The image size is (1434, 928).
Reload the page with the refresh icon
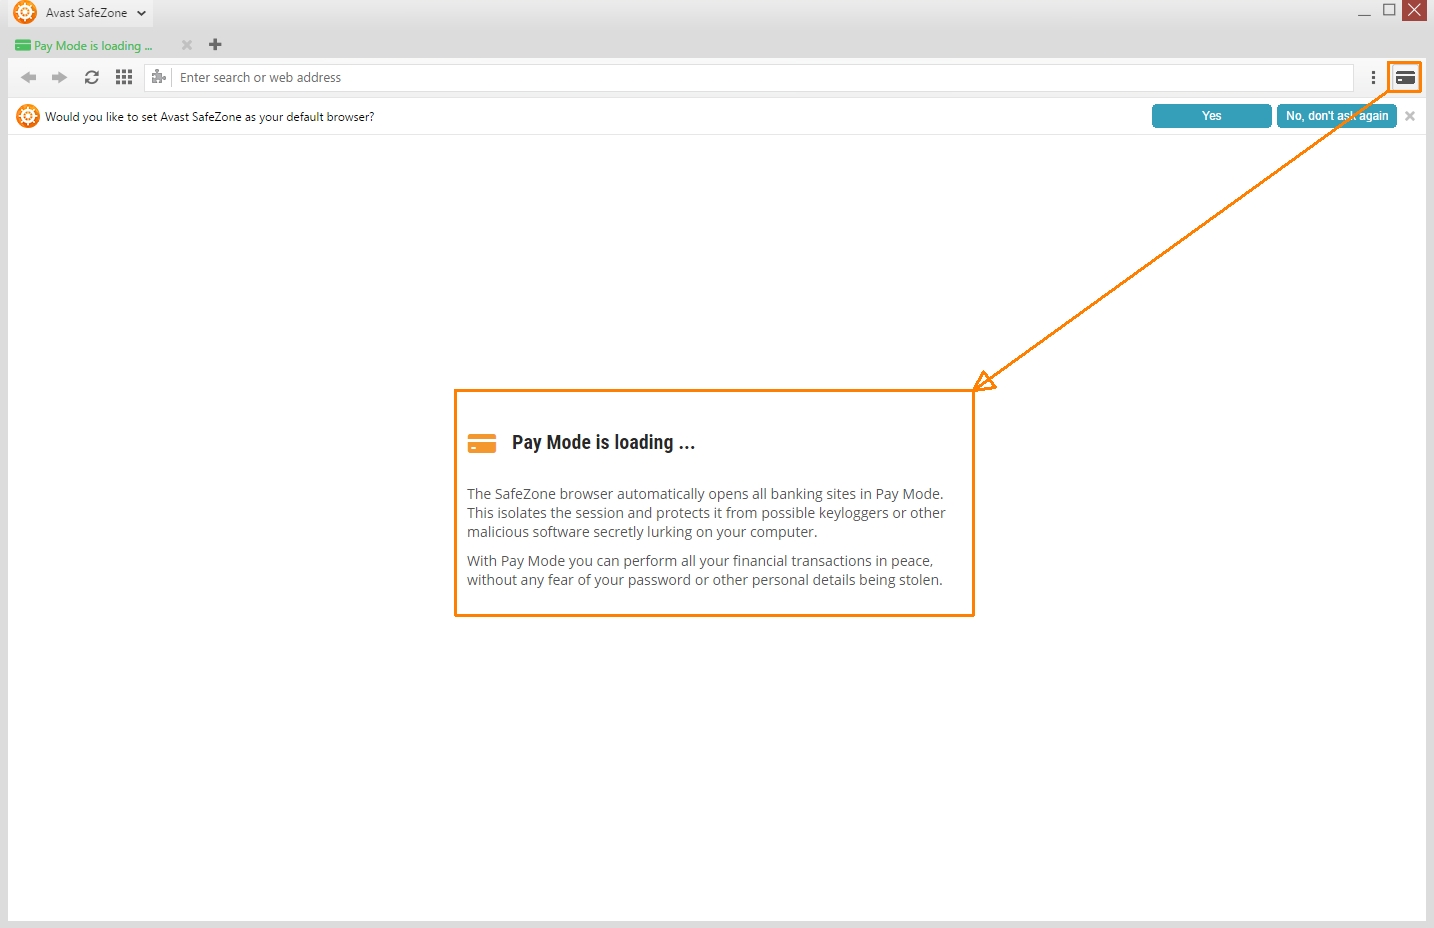tap(92, 77)
